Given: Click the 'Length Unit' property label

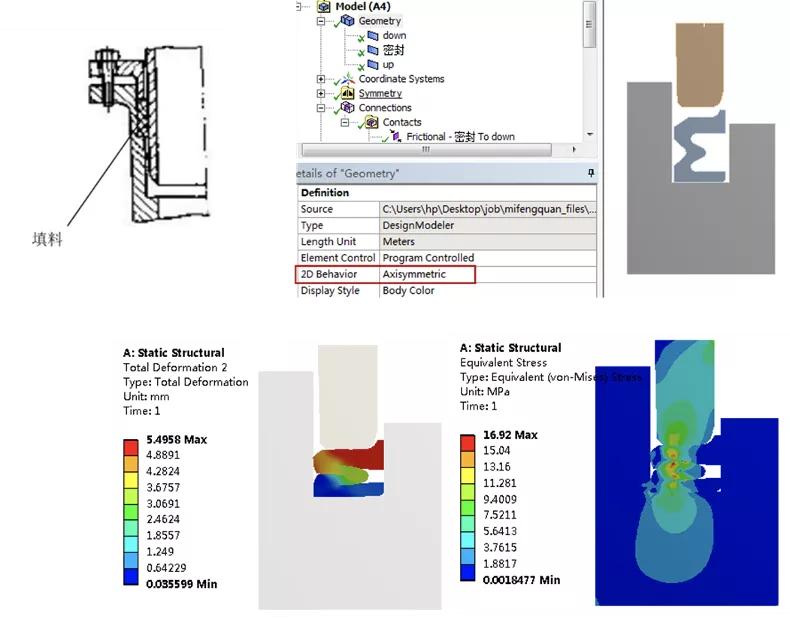Looking at the screenshot, I should point(328,242).
